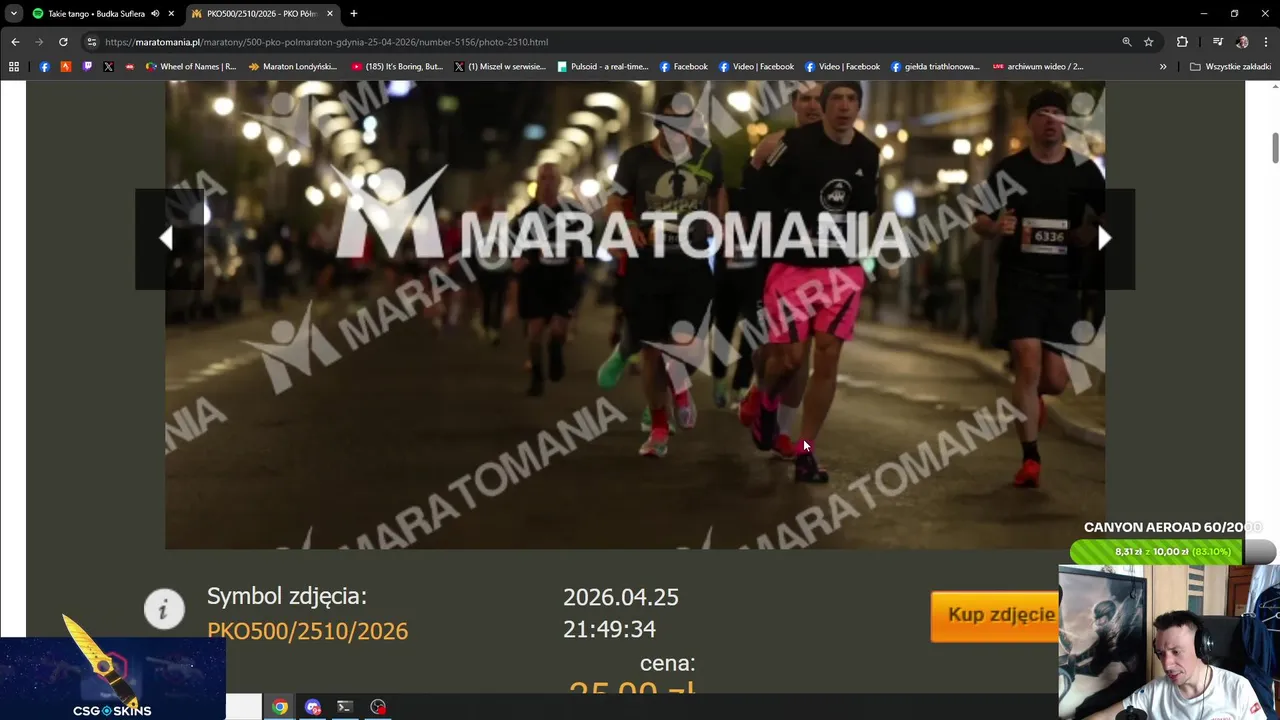
Task: Bookmark this page with the star
Action: point(1149,42)
